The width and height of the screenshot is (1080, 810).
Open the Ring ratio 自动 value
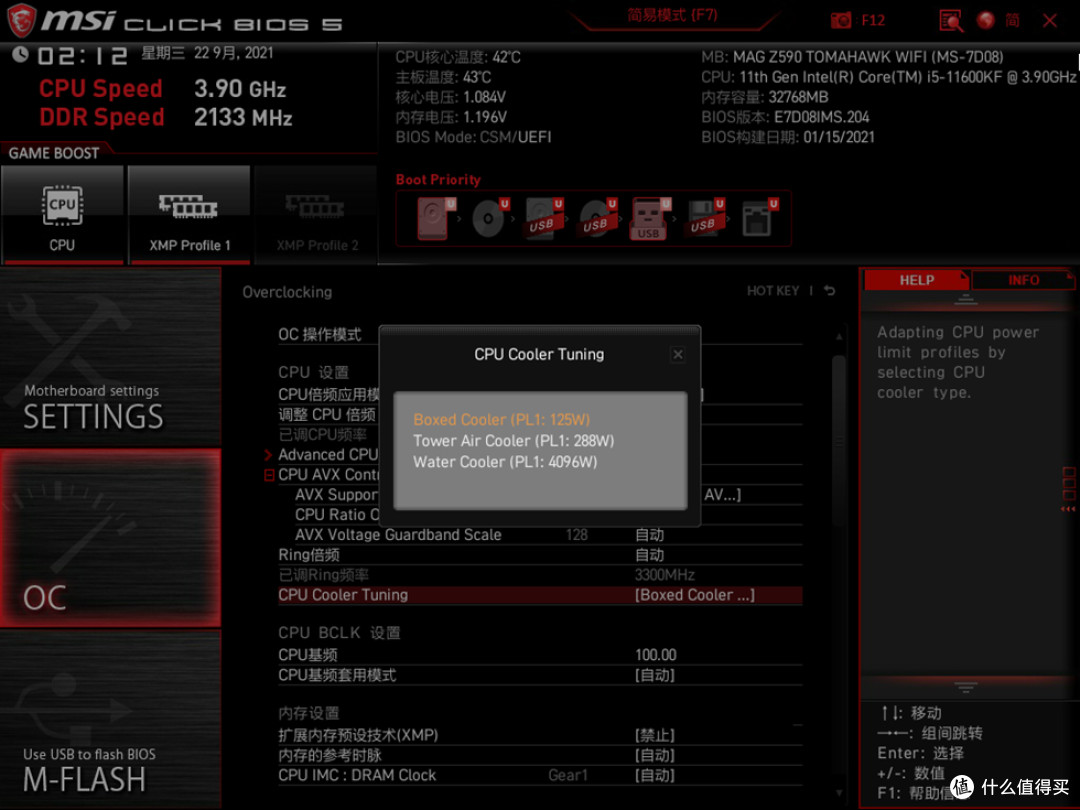(x=650, y=555)
